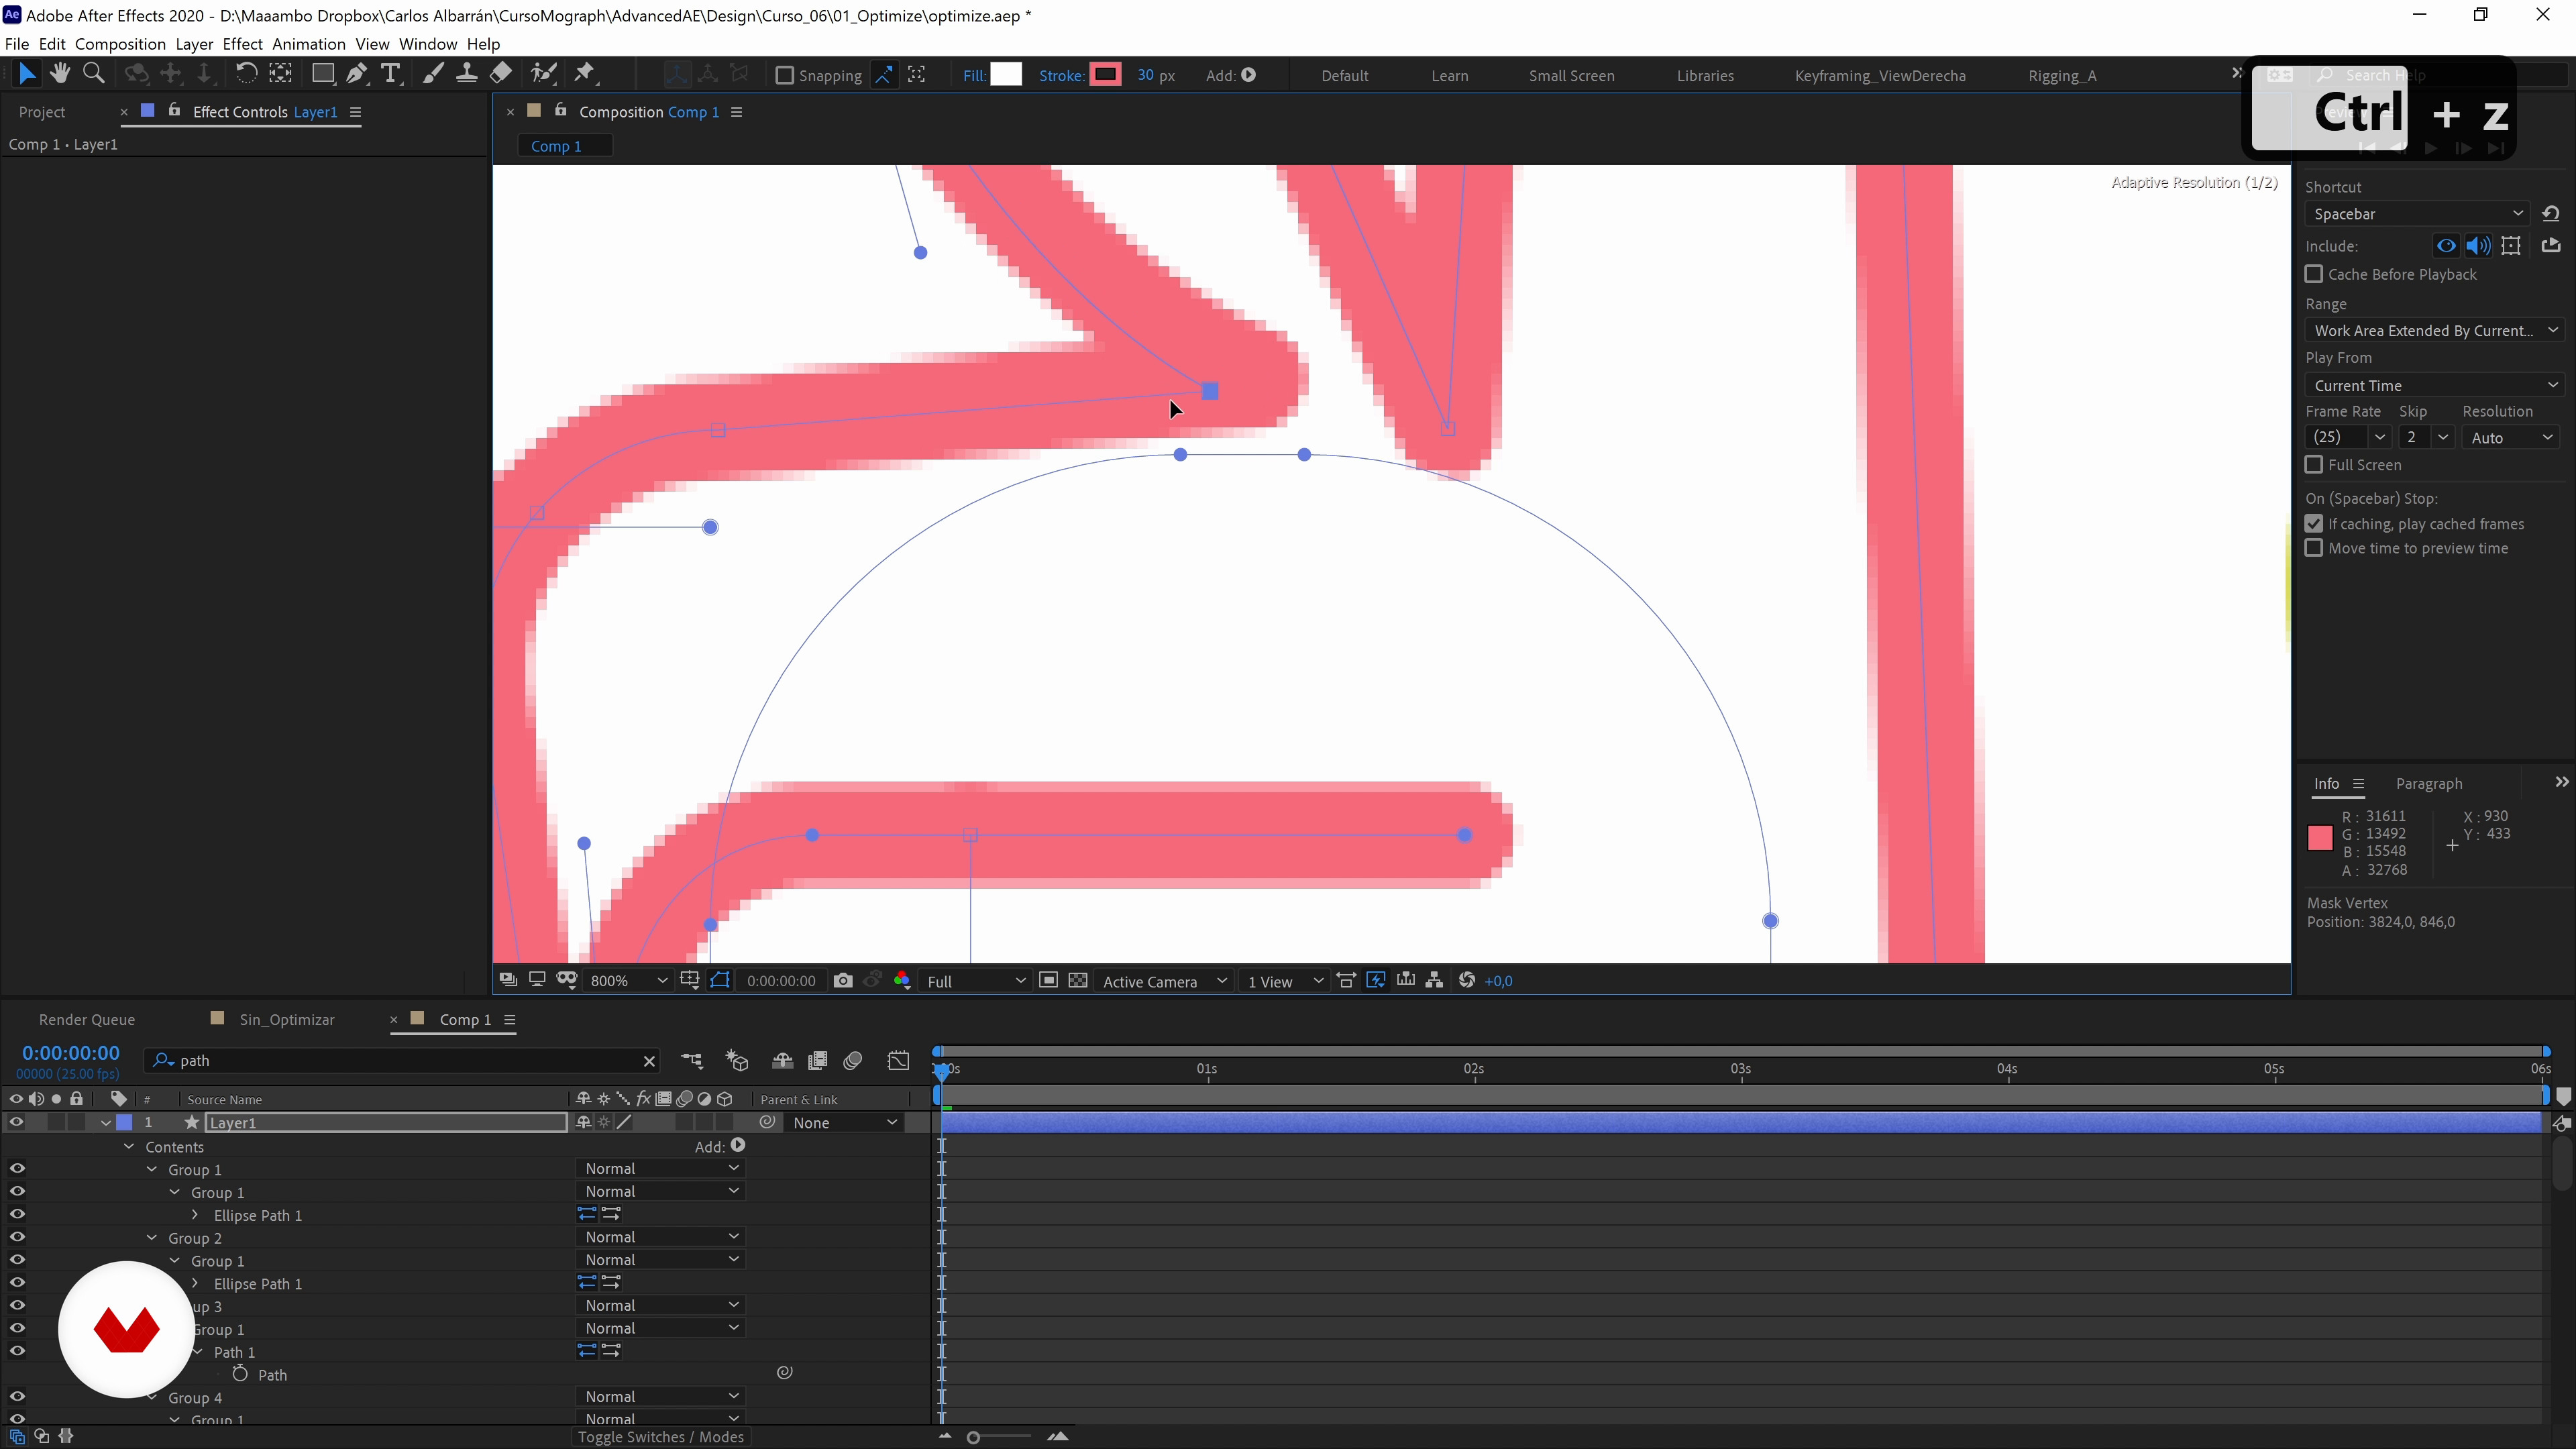2576x1449 pixels.
Task: Click the Comp 1 breadcrumb button
Action: (565, 146)
